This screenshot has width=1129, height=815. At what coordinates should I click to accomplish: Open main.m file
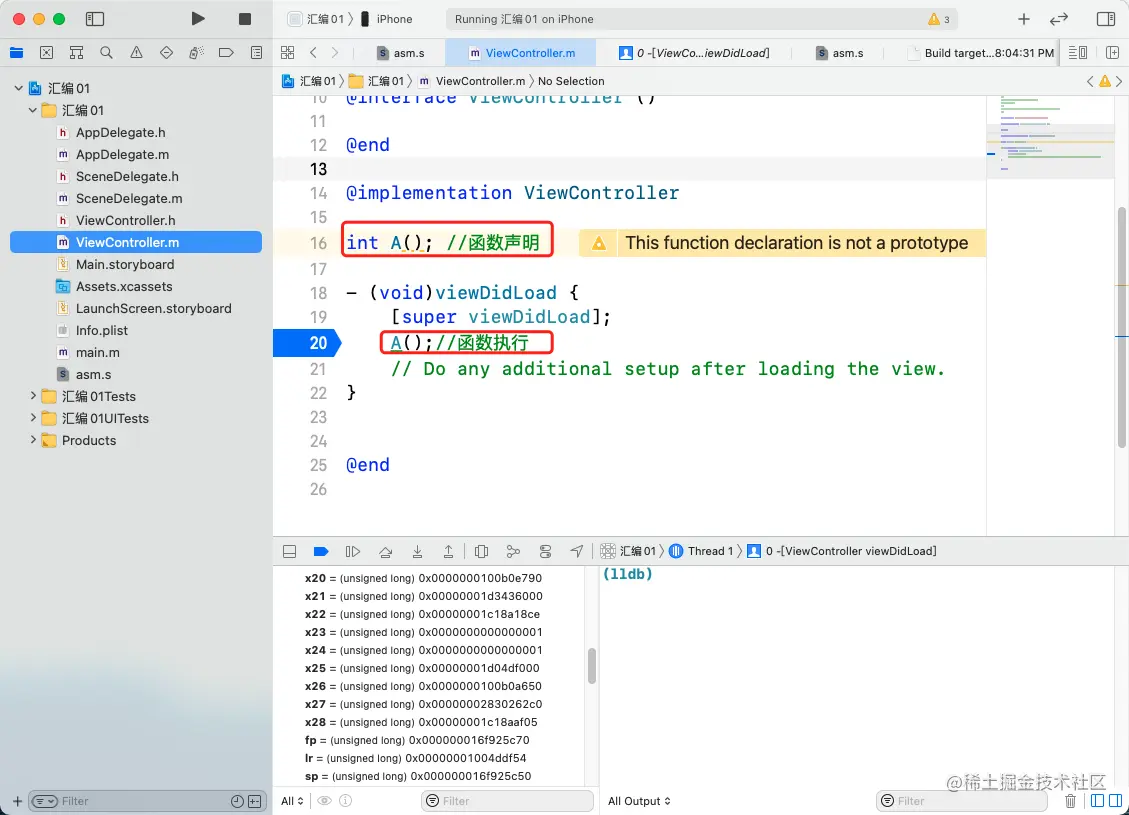click(97, 352)
